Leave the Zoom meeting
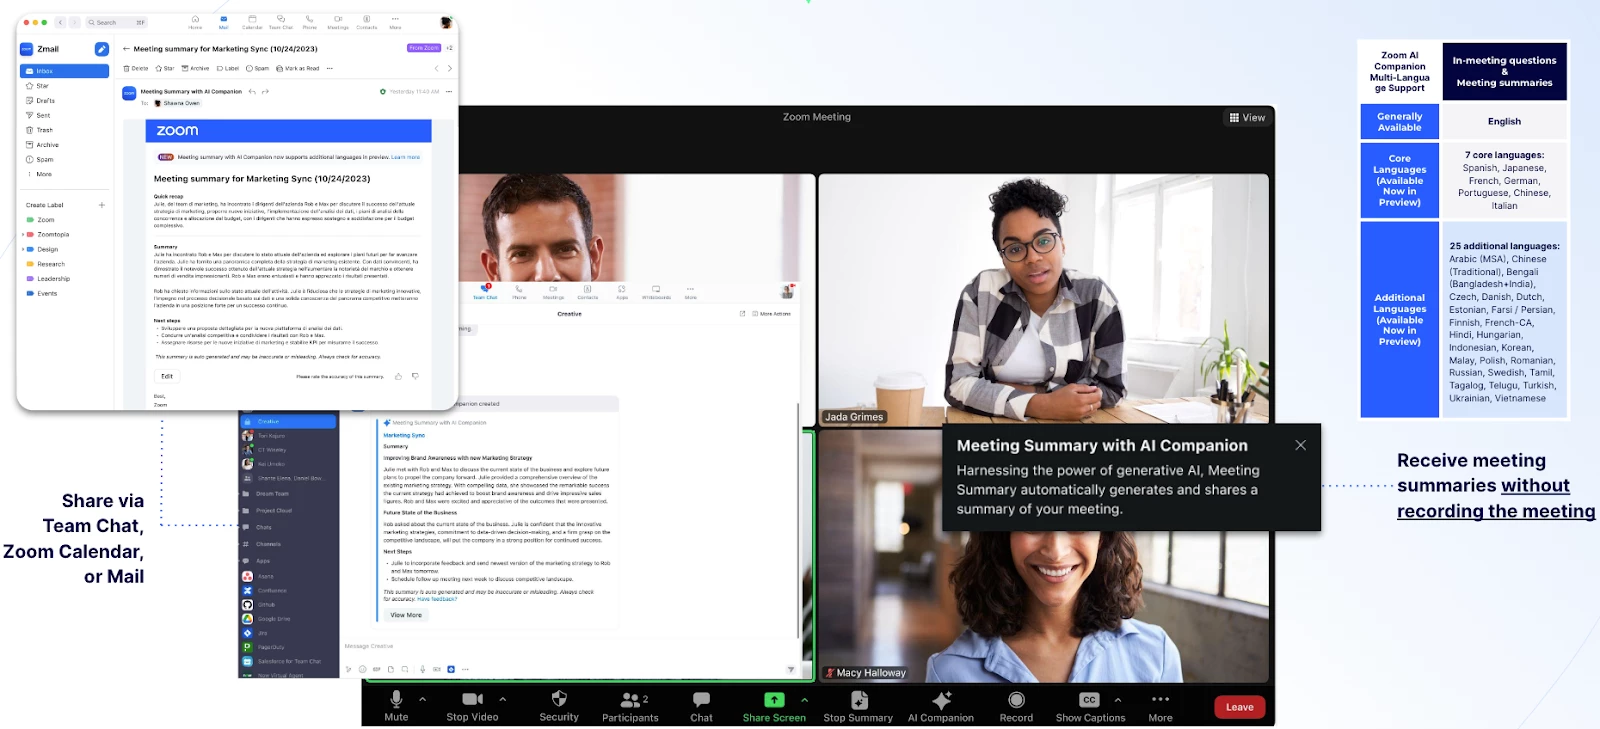1600x729 pixels. (1239, 707)
